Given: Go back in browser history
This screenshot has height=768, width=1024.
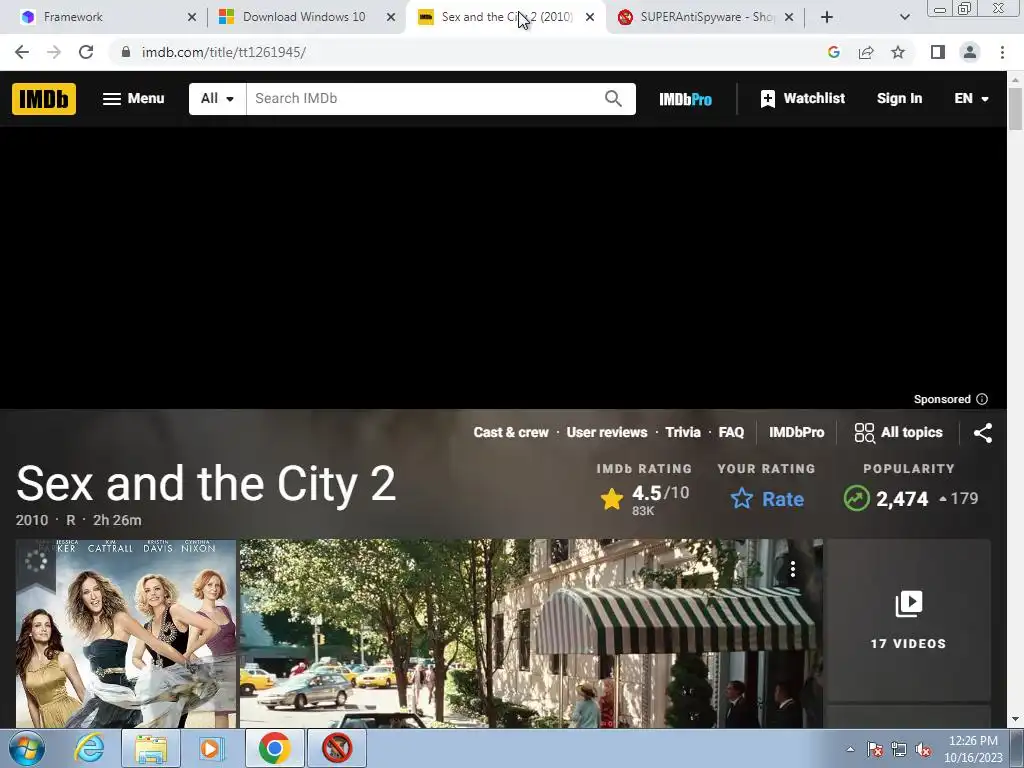Looking at the screenshot, I should click(x=22, y=52).
